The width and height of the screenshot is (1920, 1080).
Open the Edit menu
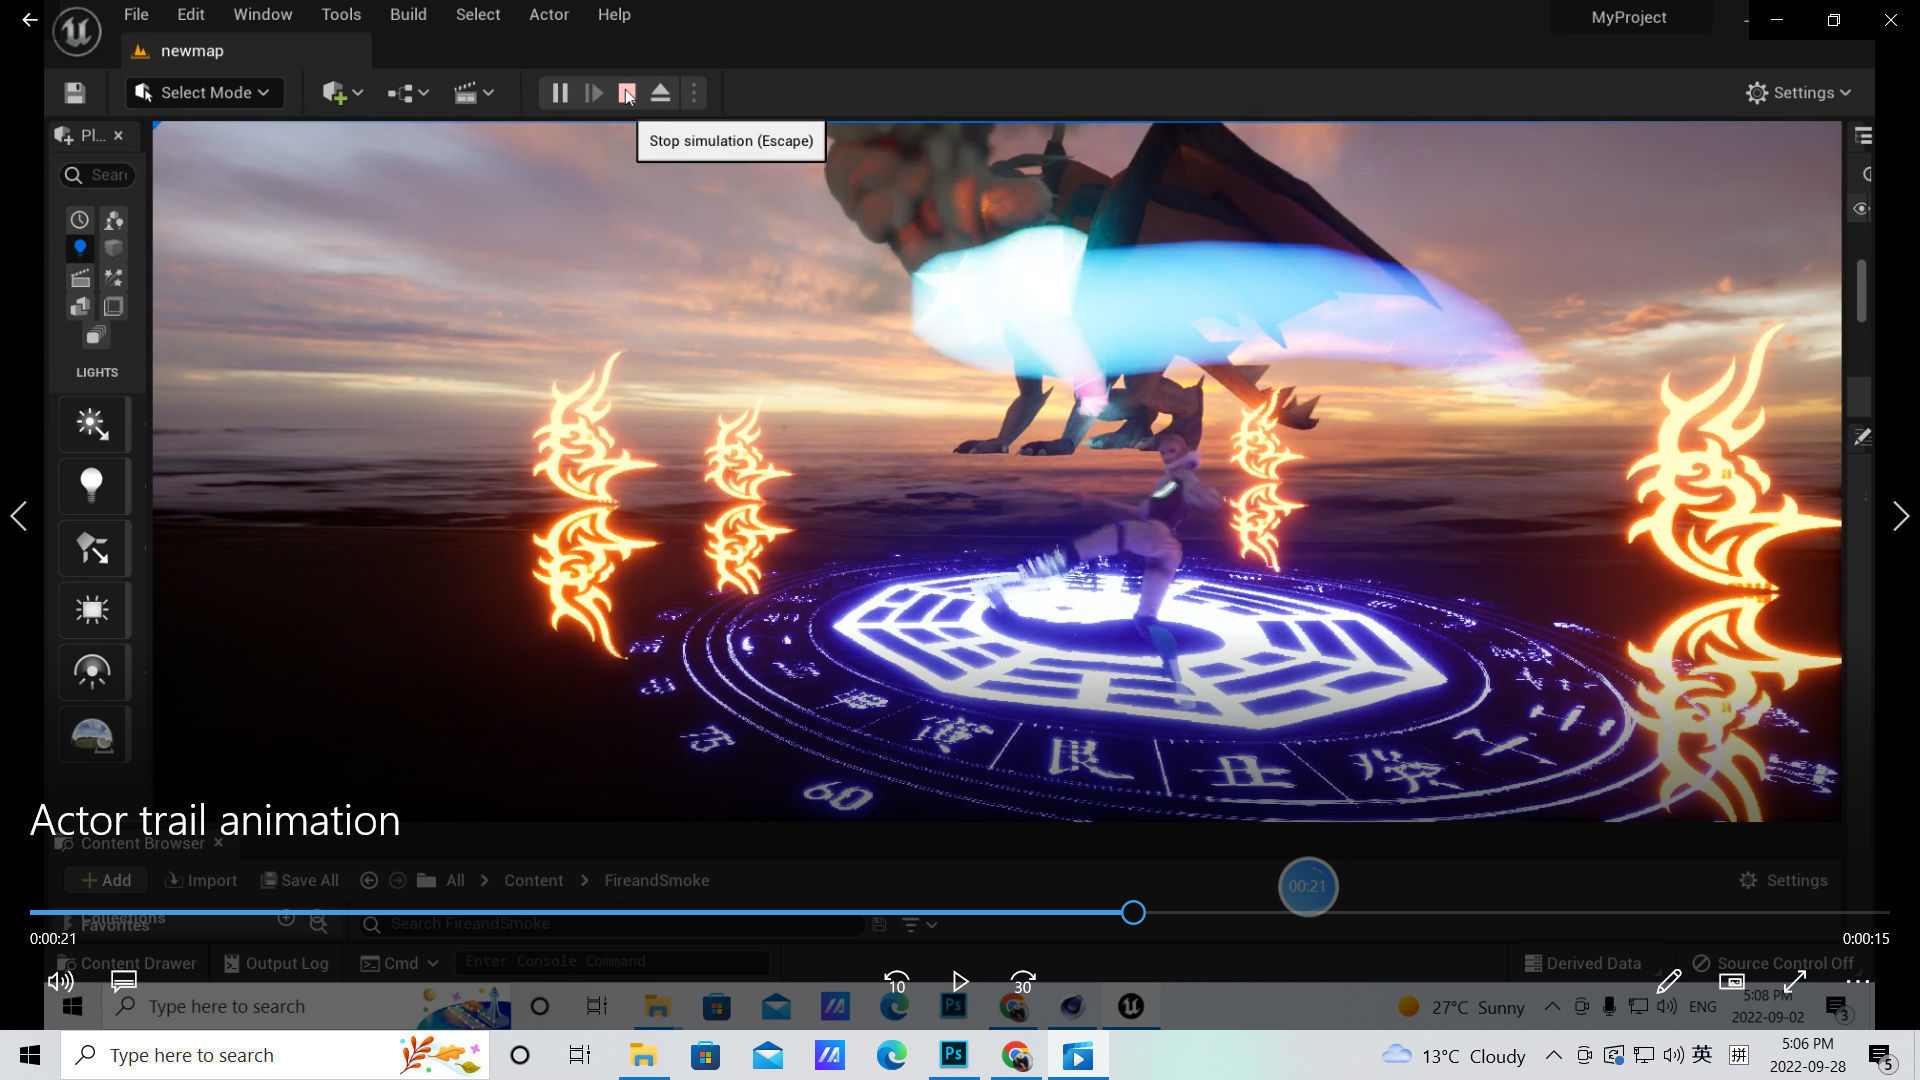(190, 15)
